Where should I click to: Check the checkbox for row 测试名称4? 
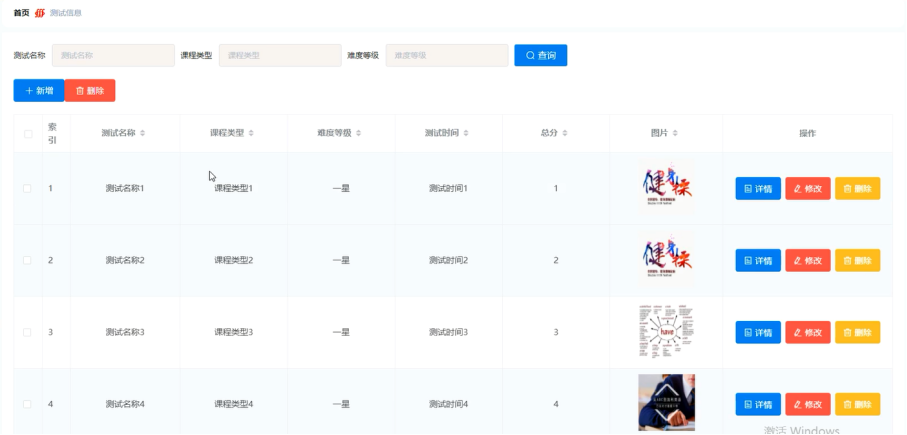click(x=27, y=404)
